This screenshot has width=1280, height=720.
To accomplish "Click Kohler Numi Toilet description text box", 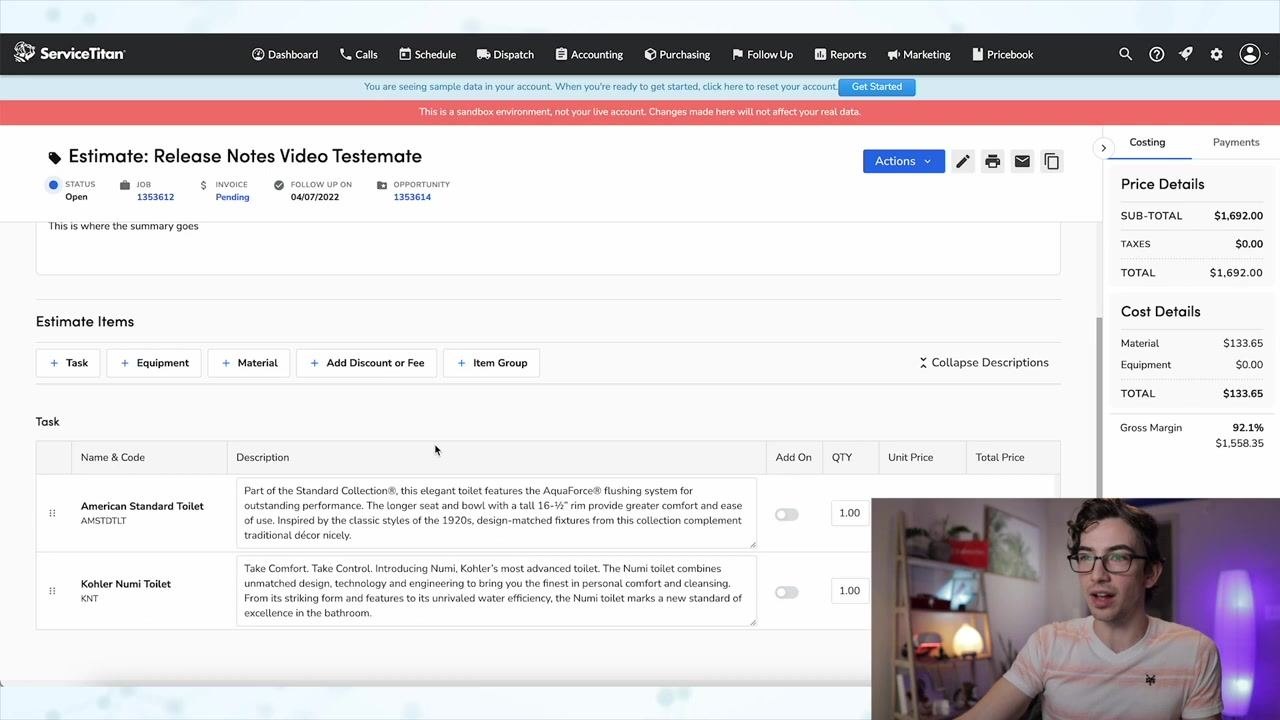I will pyautogui.click(x=496, y=591).
